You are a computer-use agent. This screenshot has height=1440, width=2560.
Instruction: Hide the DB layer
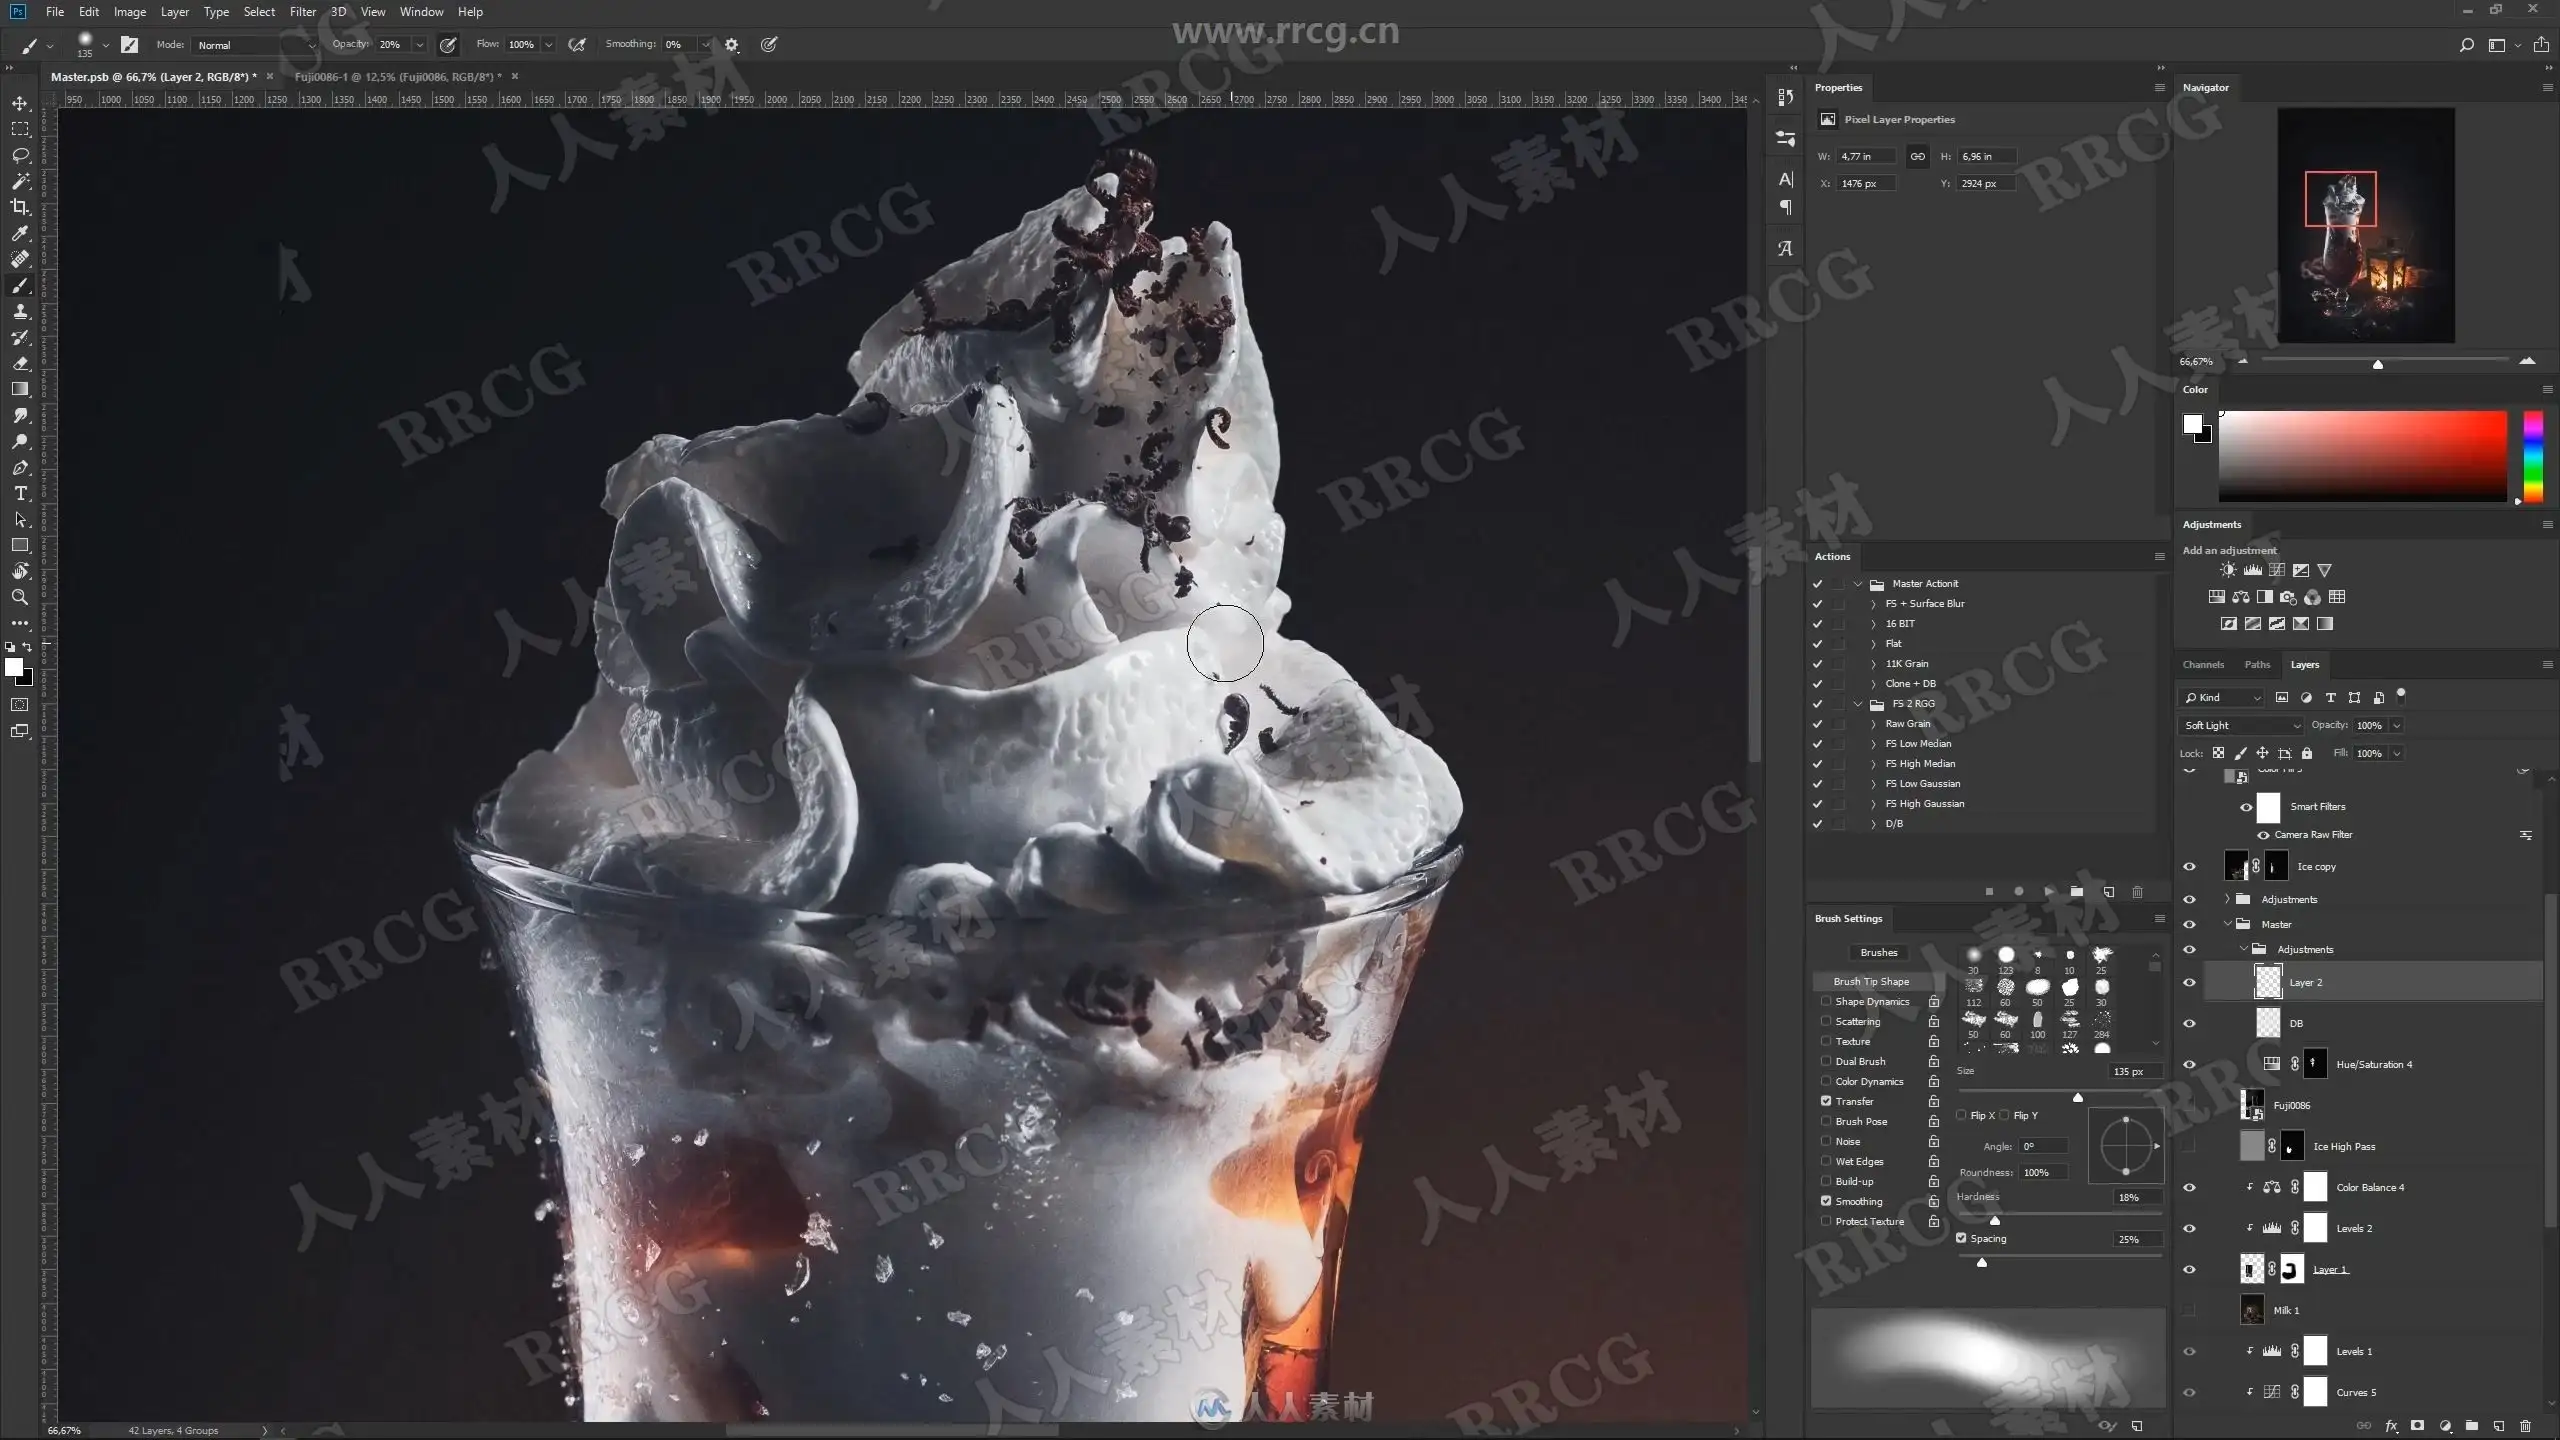[2189, 1024]
